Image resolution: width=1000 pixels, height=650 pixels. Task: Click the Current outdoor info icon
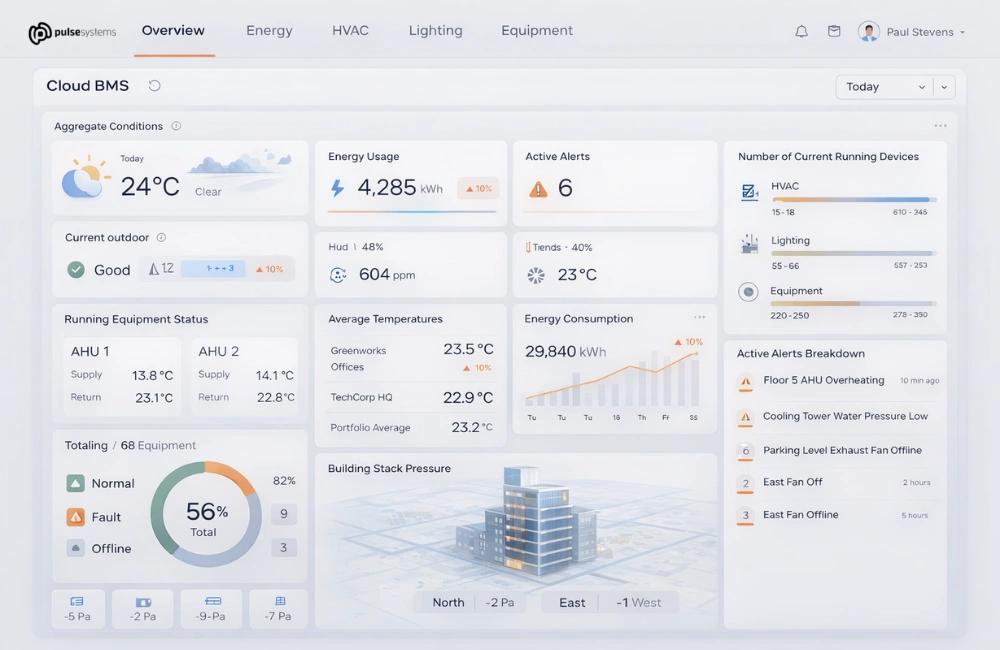click(161, 238)
